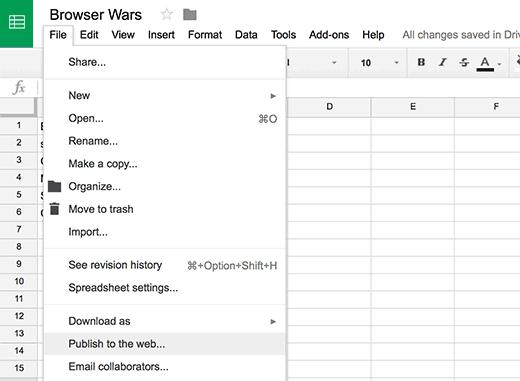
Task: Choose Share... in the File menu
Action: pos(165,62)
